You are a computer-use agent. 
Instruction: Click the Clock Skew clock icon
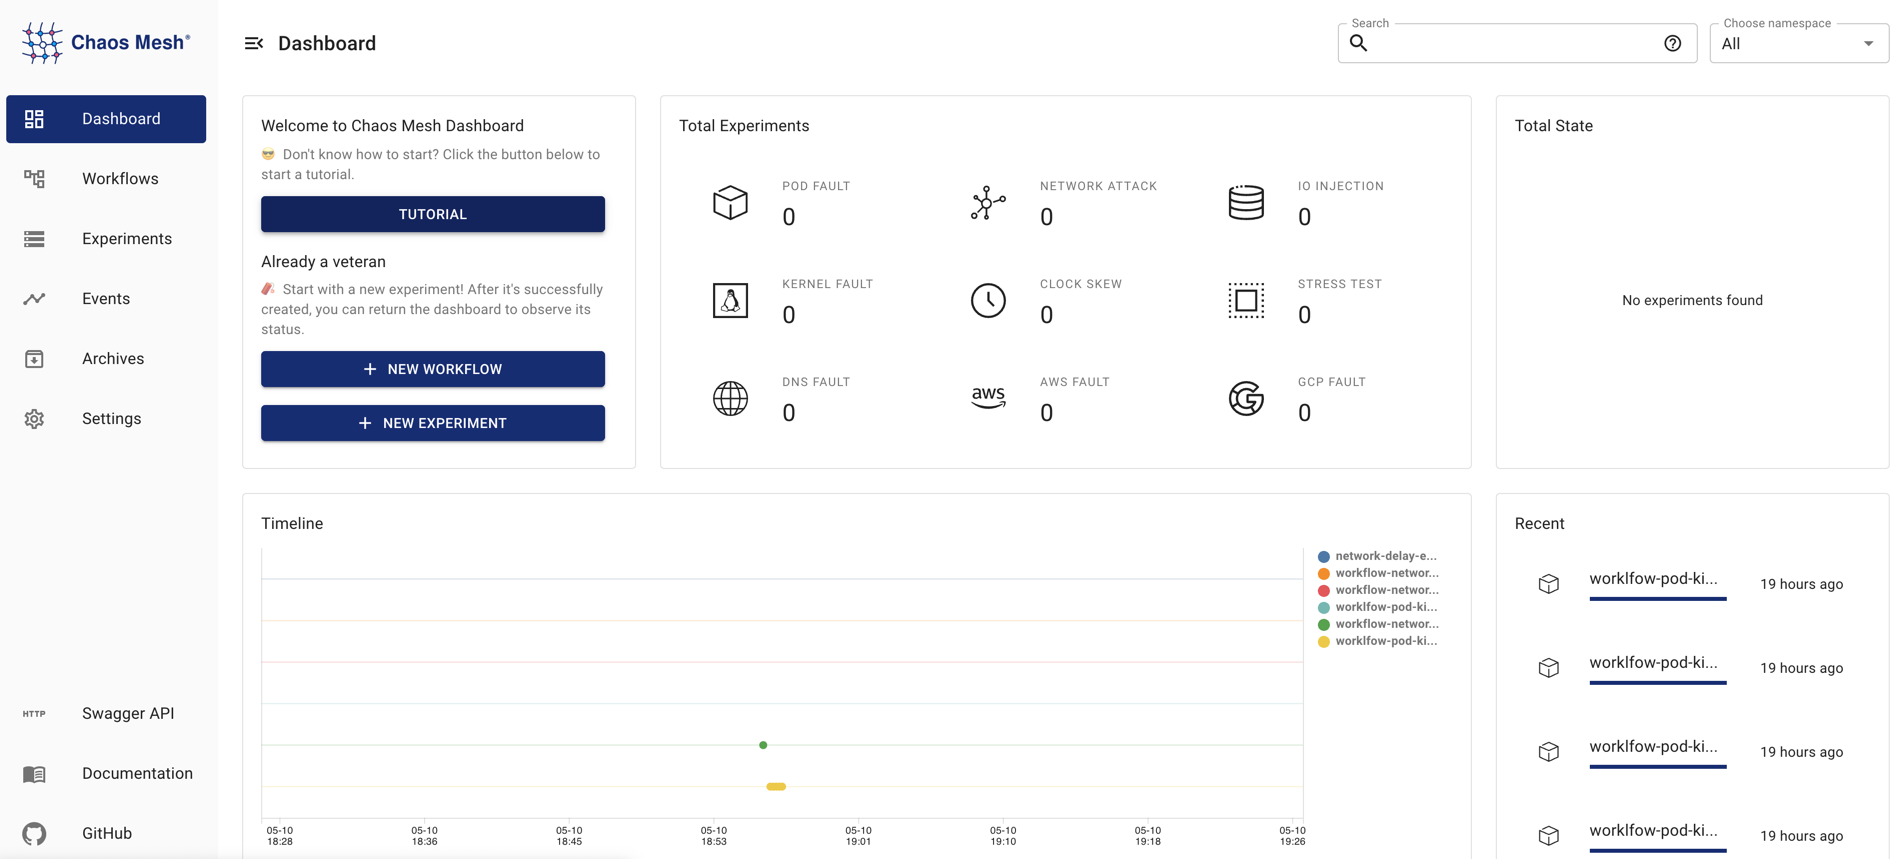pos(988,301)
